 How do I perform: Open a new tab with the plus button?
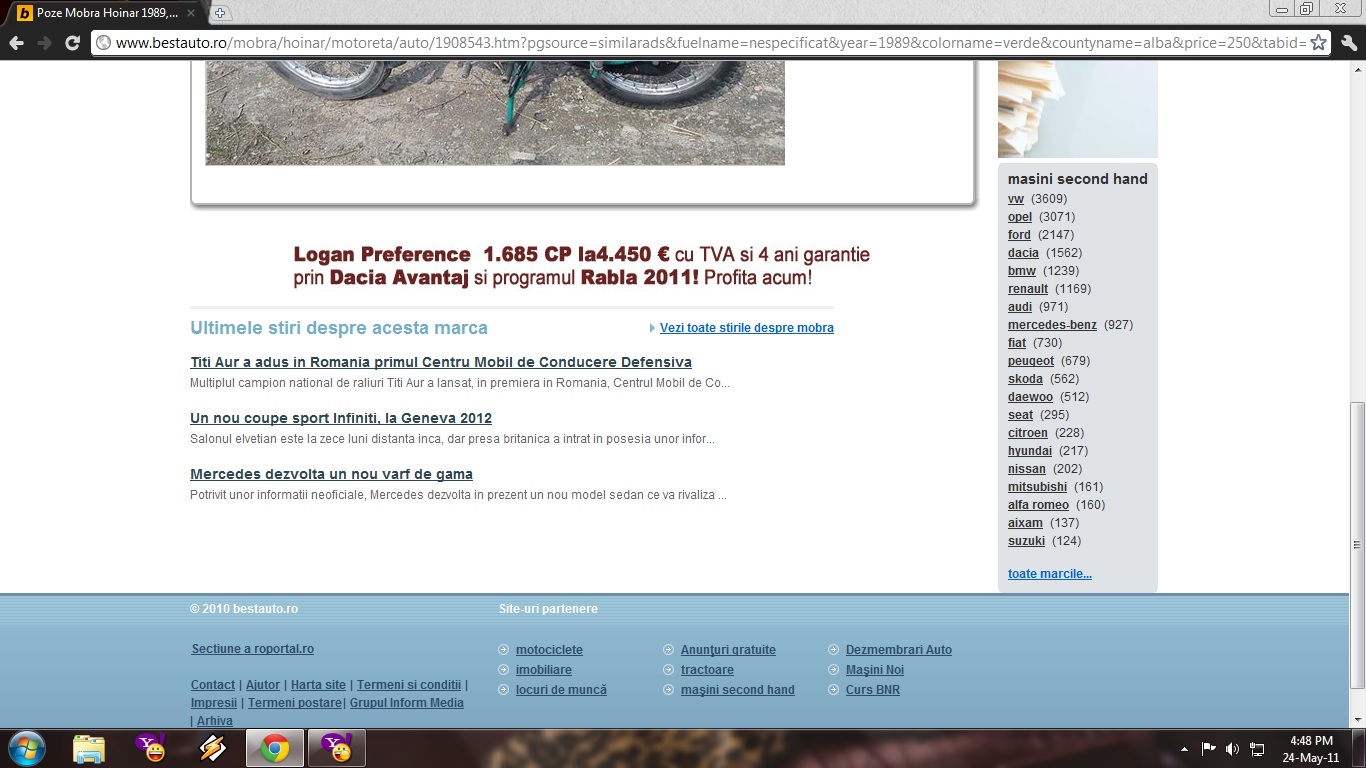(x=220, y=13)
